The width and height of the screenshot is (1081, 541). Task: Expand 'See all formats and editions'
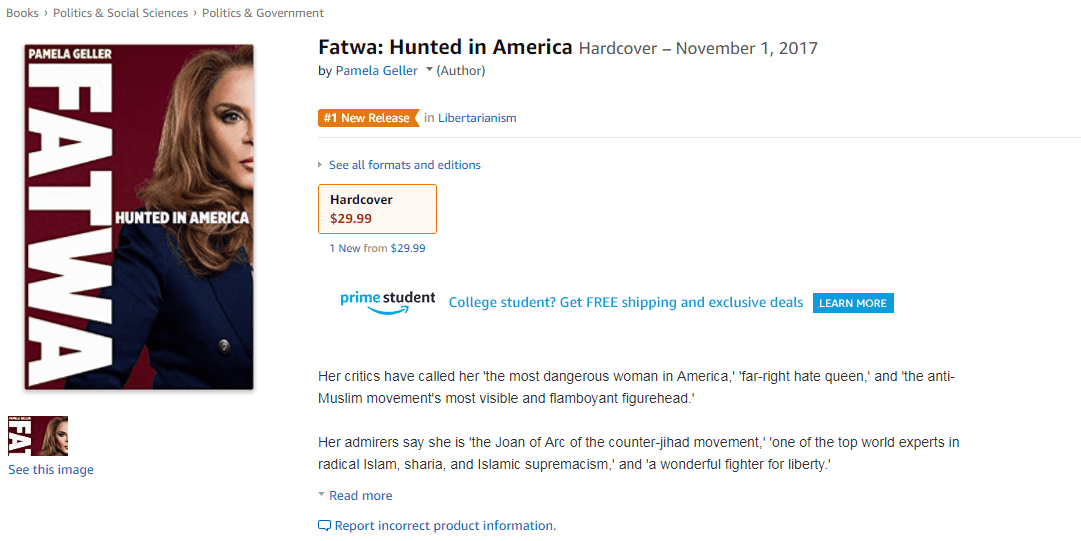tap(404, 165)
